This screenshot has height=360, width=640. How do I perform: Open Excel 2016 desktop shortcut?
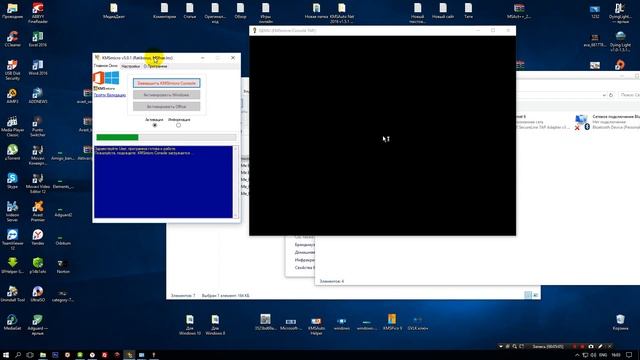pos(38,39)
